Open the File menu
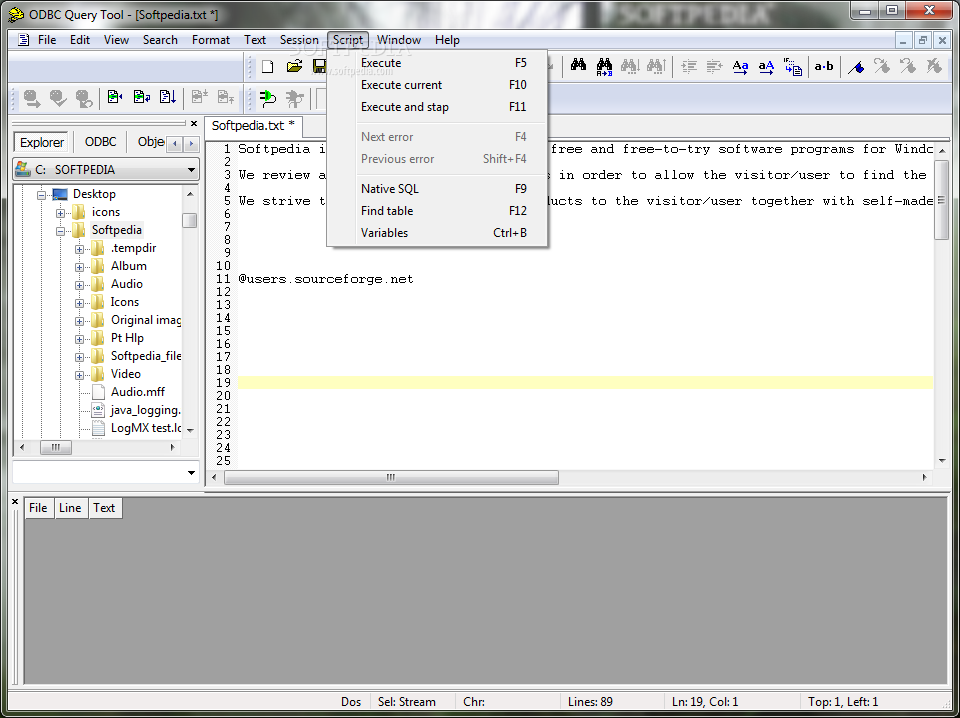 47,40
